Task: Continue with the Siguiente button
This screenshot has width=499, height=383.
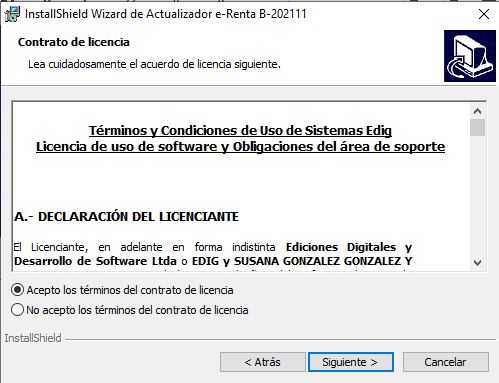Action: pos(351,362)
